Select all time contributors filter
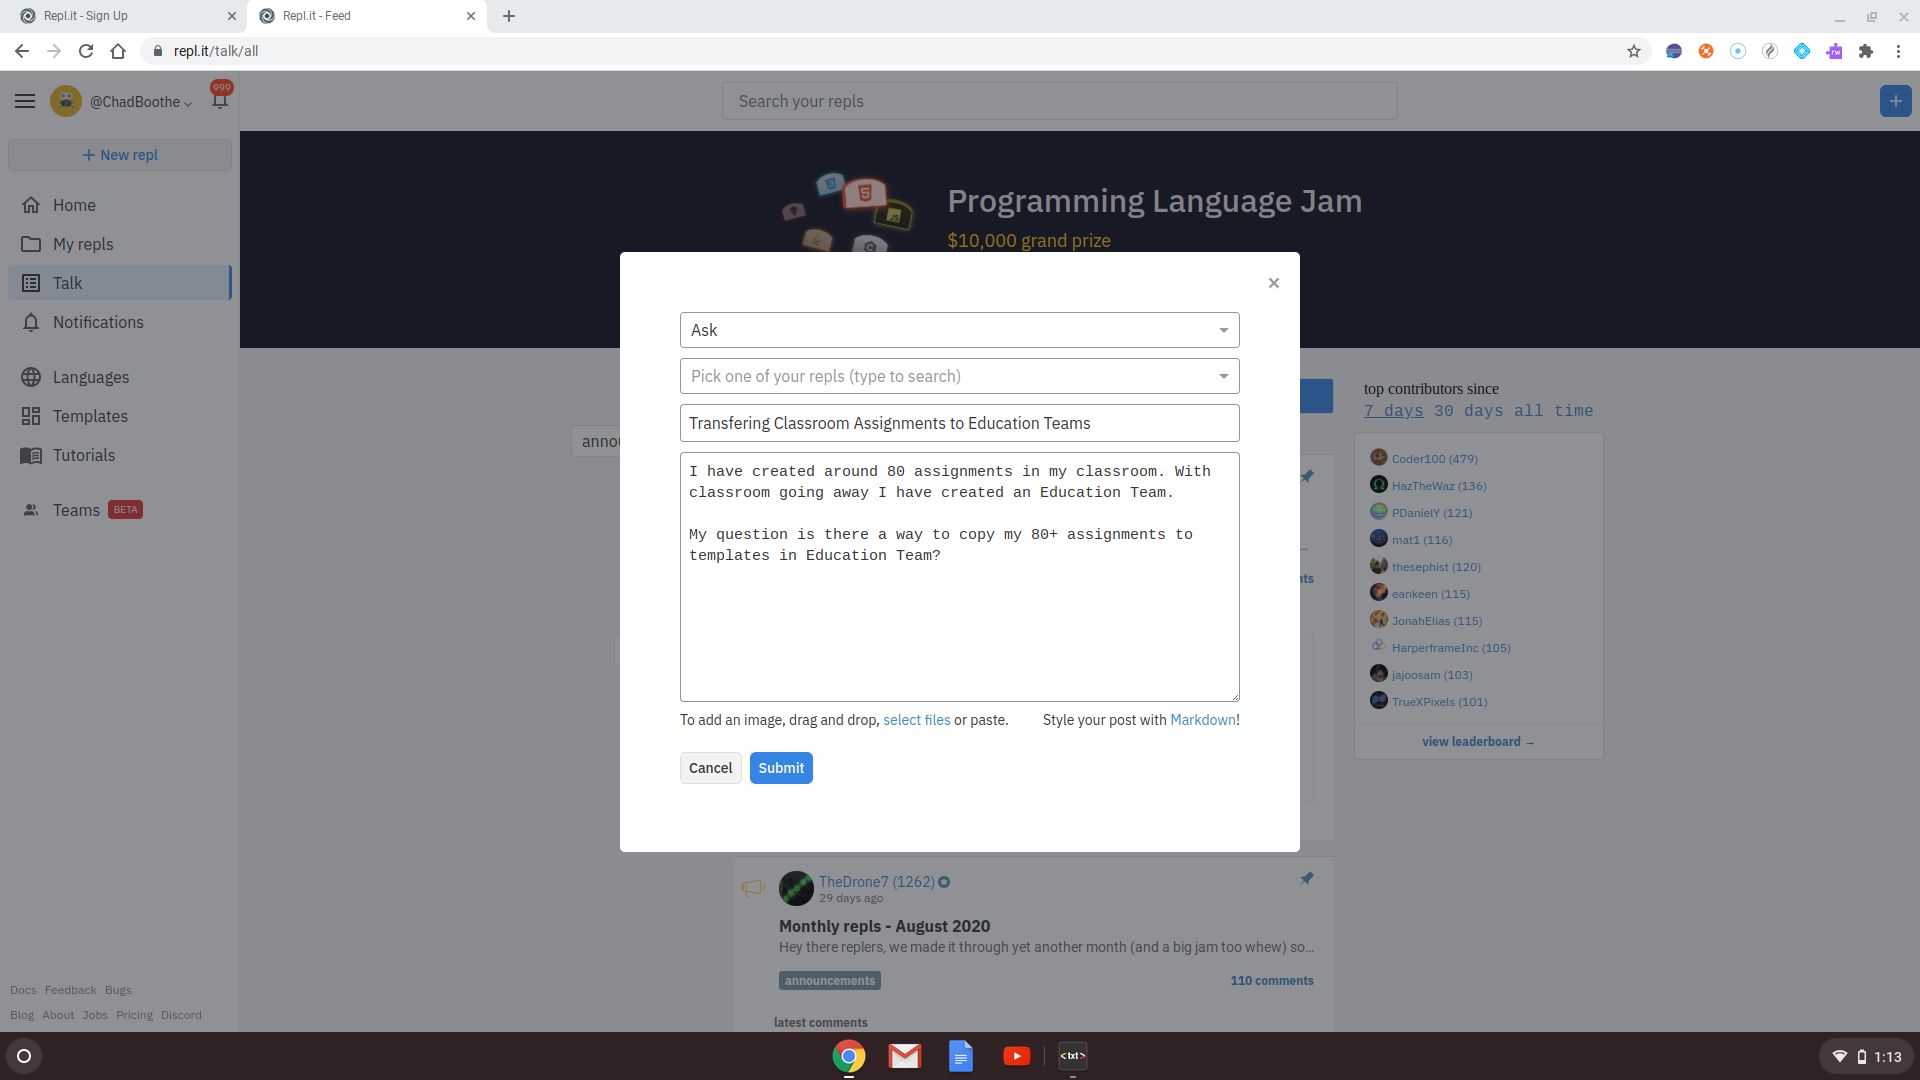The image size is (1920, 1080). click(1553, 411)
